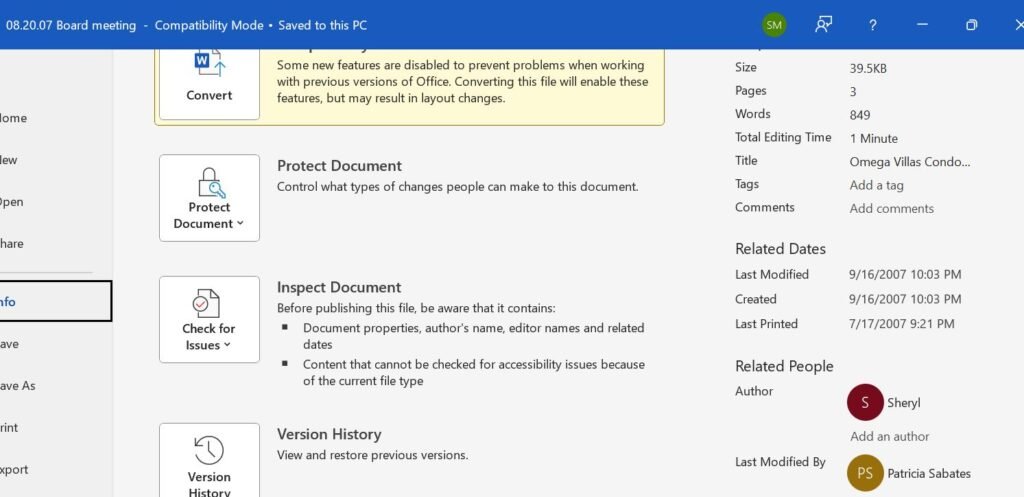Click the Patricia Sabates name link
The height and width of the screenshot is (497, 1024).
tap(928, 474)
